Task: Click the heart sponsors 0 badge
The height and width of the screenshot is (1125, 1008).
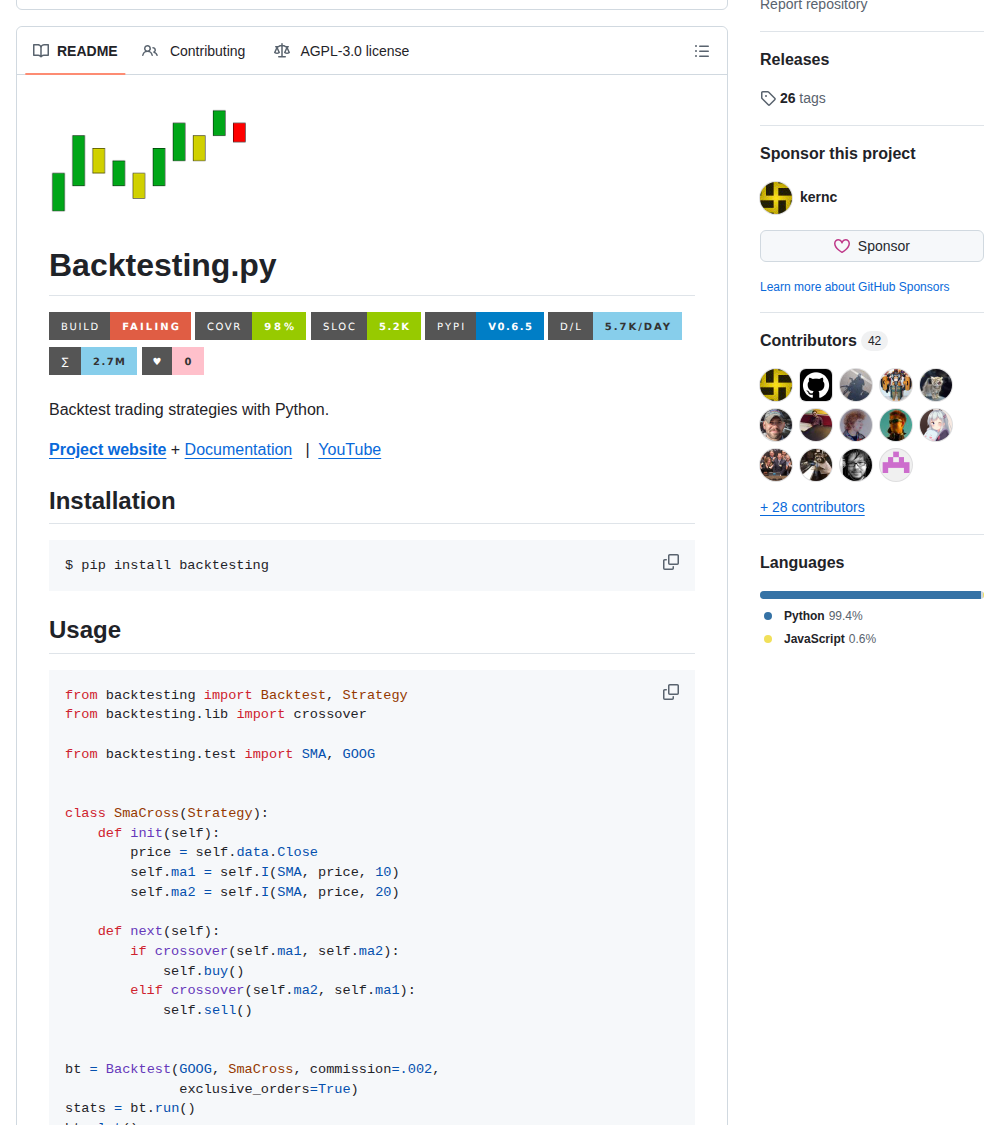Action: pyautogui.click(x=173, y=362)
